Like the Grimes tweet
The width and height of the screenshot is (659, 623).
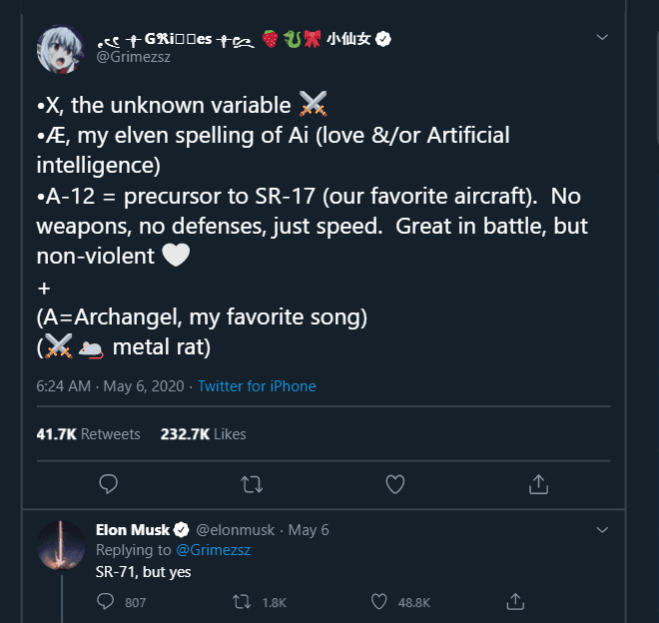pyautogui.click(x=395, y=484)
